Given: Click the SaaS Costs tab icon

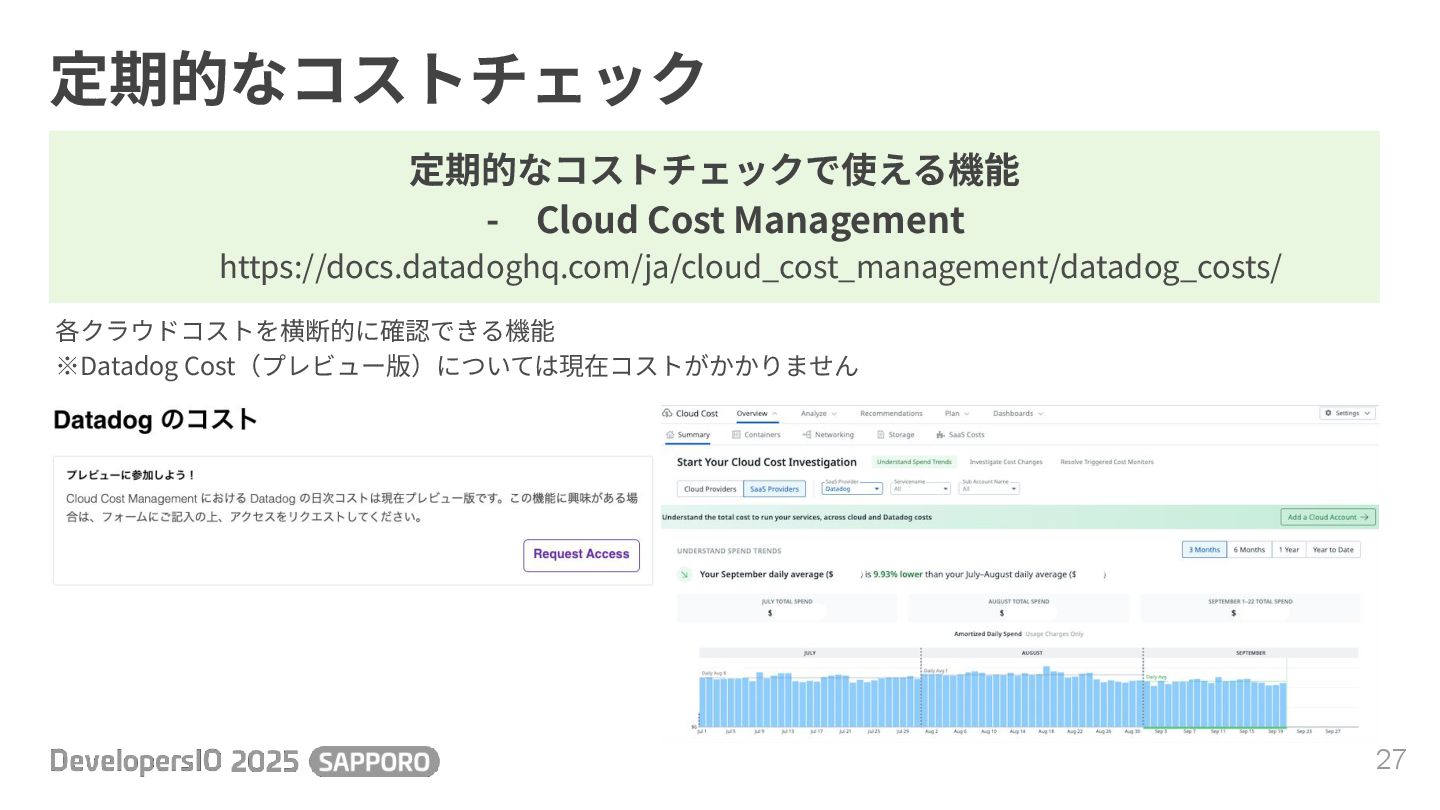Looking at the screenshot, I should point(940,435).
